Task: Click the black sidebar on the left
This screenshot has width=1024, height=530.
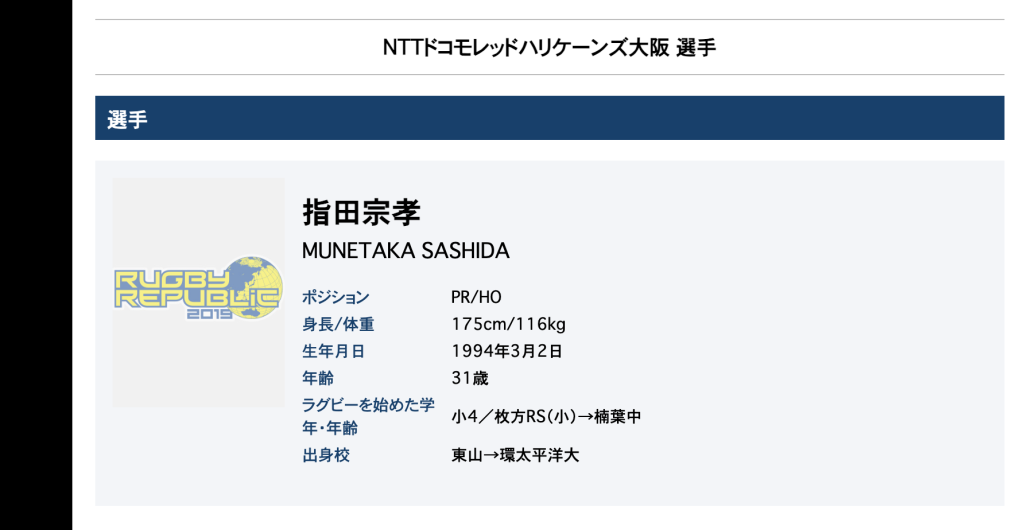Action: tap(36, 265)
